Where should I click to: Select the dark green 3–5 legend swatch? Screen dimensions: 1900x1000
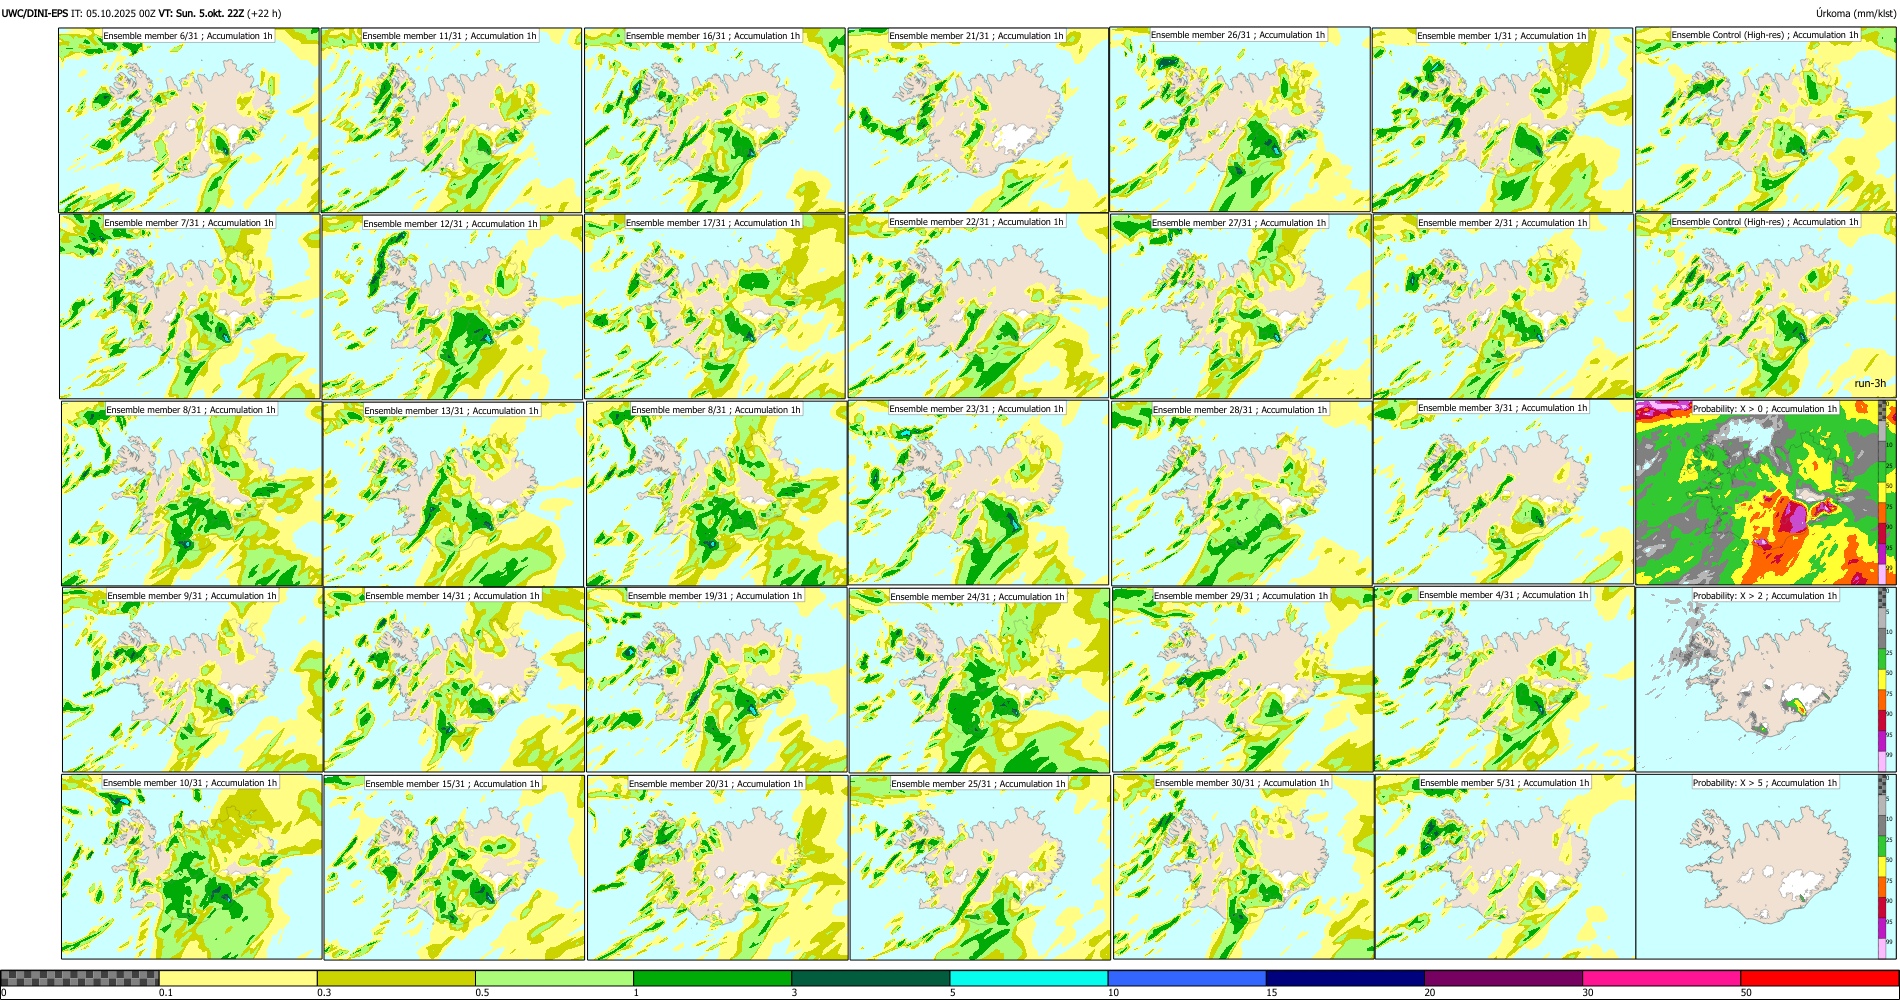[870, 978]
